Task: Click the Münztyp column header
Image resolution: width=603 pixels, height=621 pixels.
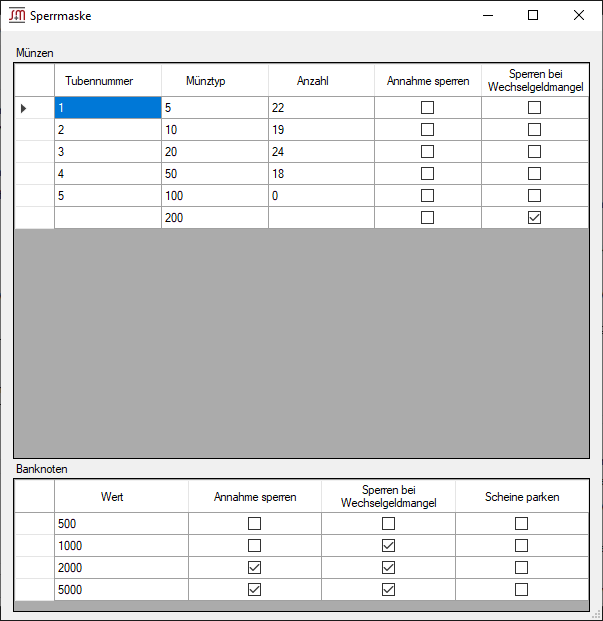Action: point(214,81)
